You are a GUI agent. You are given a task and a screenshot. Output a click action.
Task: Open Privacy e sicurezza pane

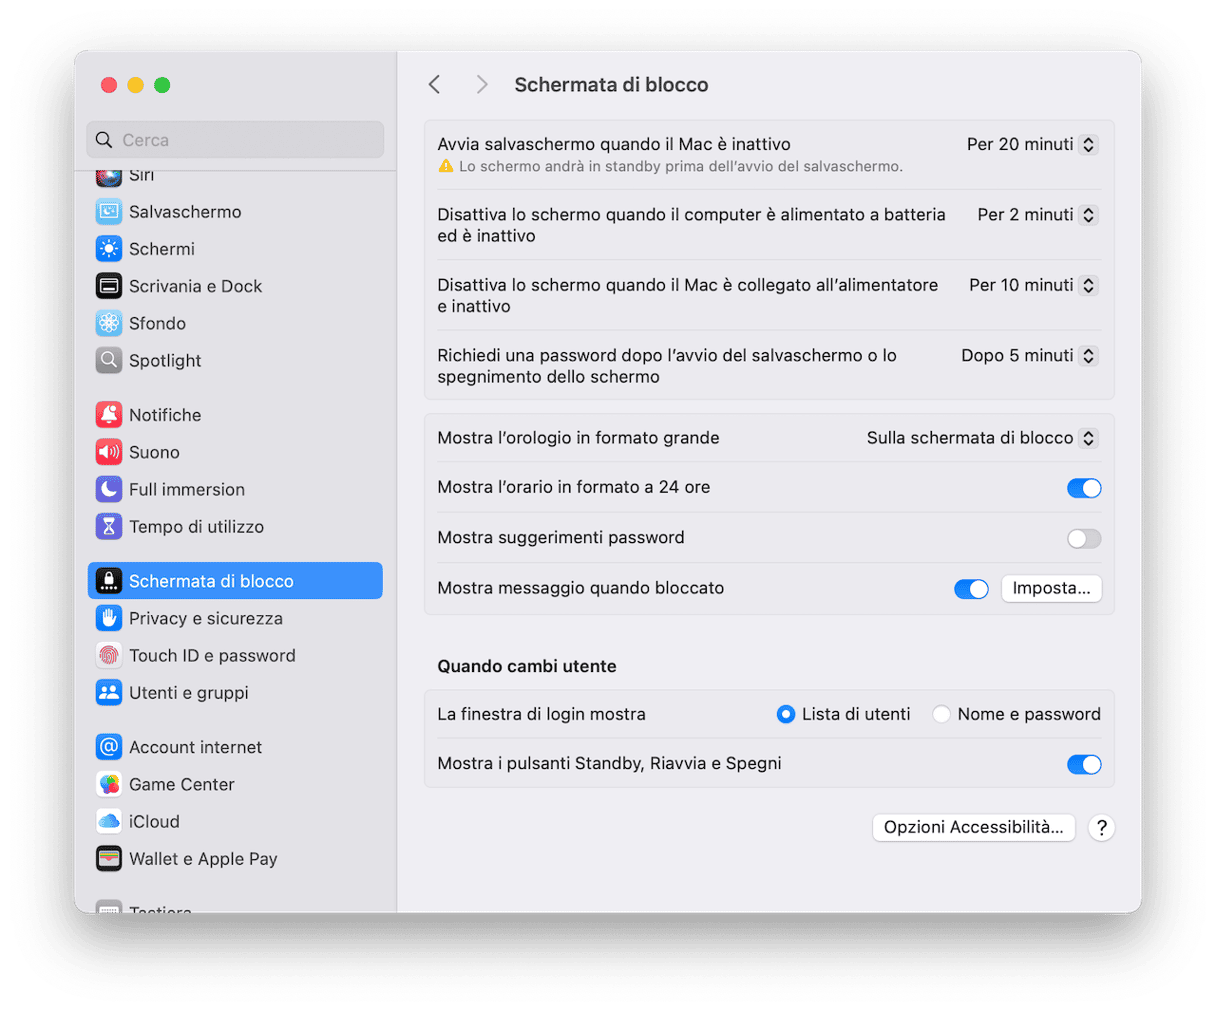(x=235, y=618)
